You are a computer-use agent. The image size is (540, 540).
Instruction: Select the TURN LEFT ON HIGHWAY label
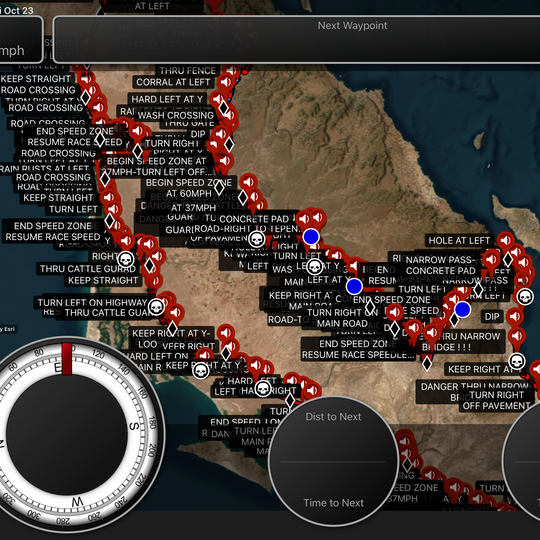click(x=92, y=302)
